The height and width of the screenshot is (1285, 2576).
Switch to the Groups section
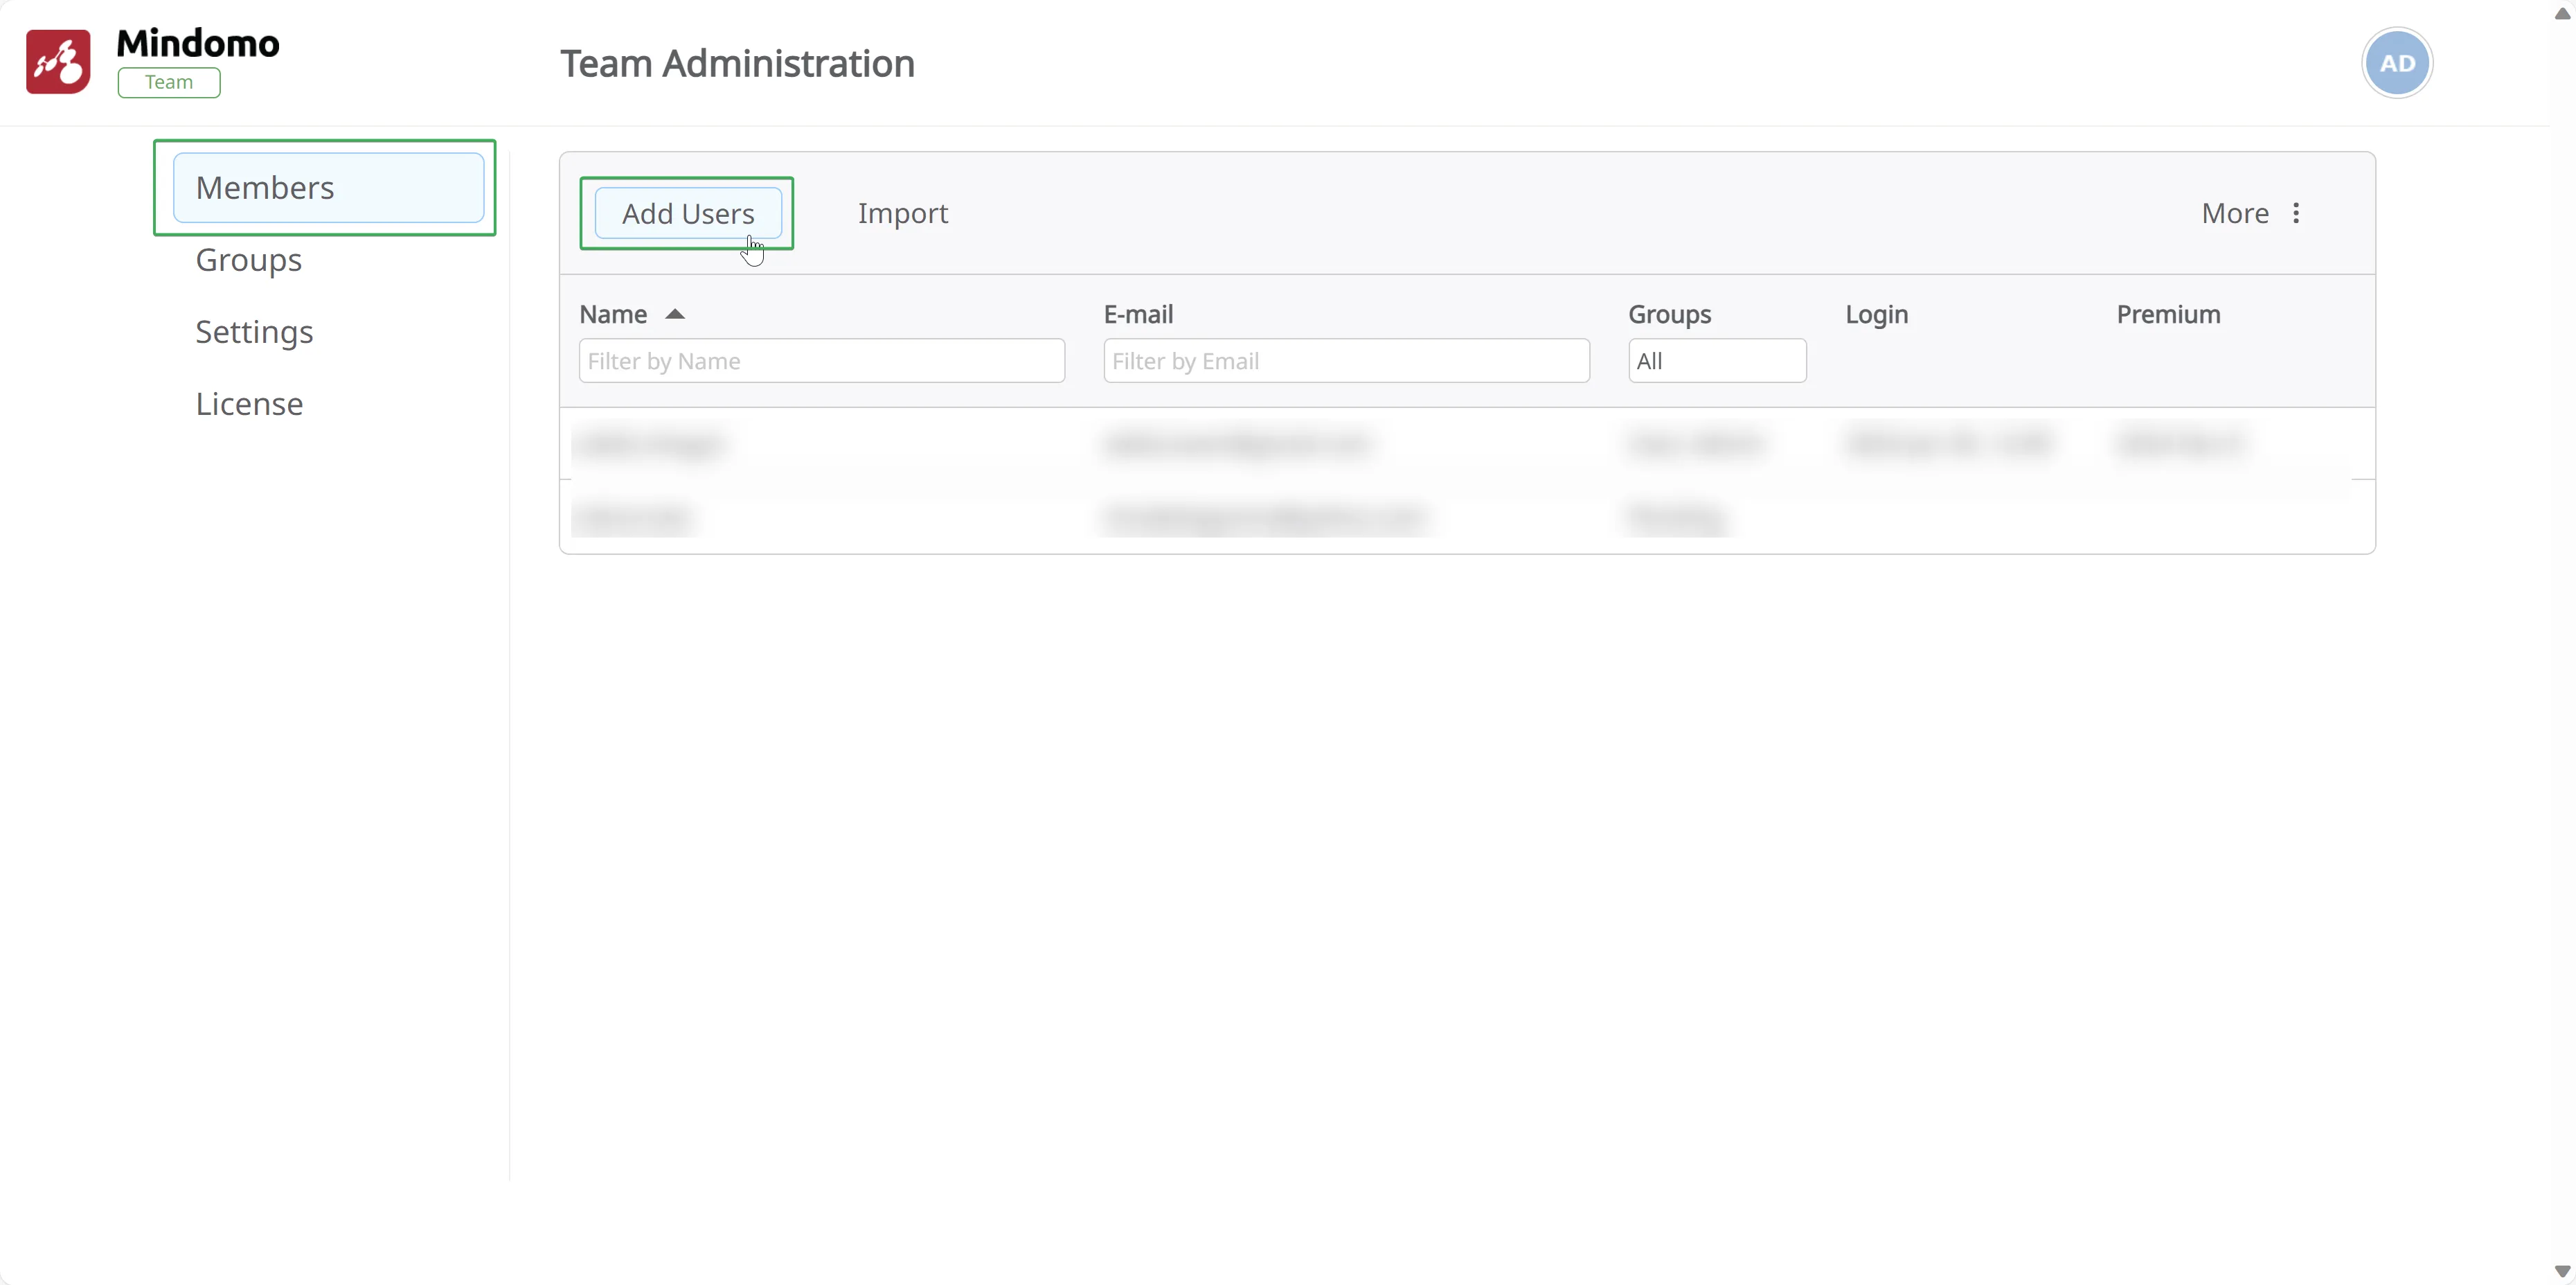pyautogui.click(x=248, y=260)
